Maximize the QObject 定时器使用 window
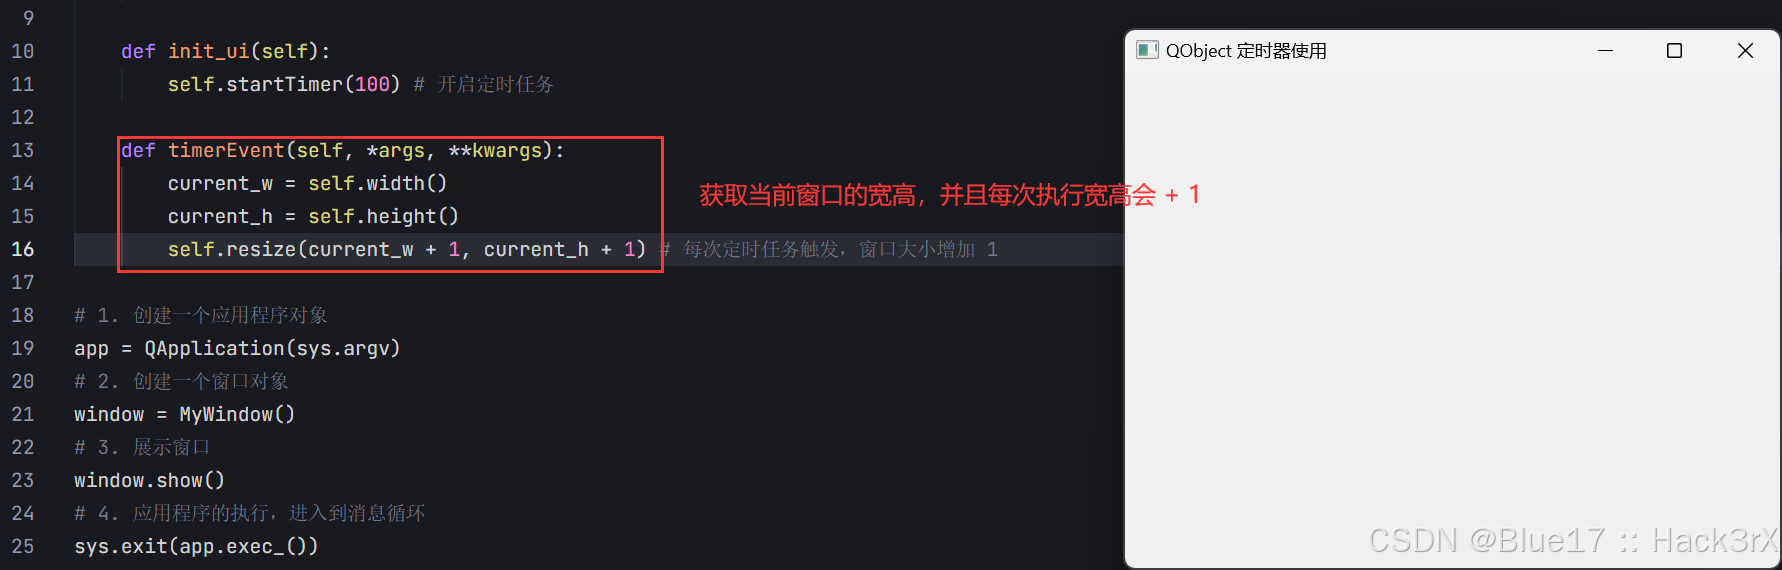1782x570 pixels. point(1674,50)
